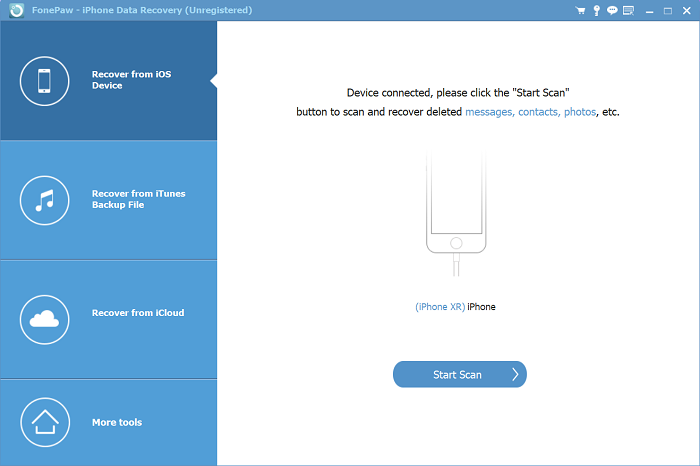The height and width of the screenshot is (466, 700).
Task: Open the More tools section
Action: point(108,423)
